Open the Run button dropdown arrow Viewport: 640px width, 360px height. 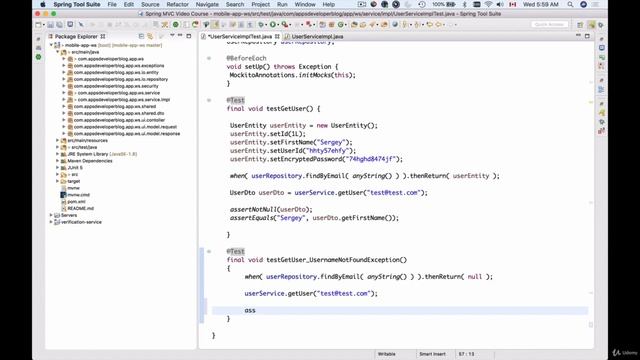[278, 25]
